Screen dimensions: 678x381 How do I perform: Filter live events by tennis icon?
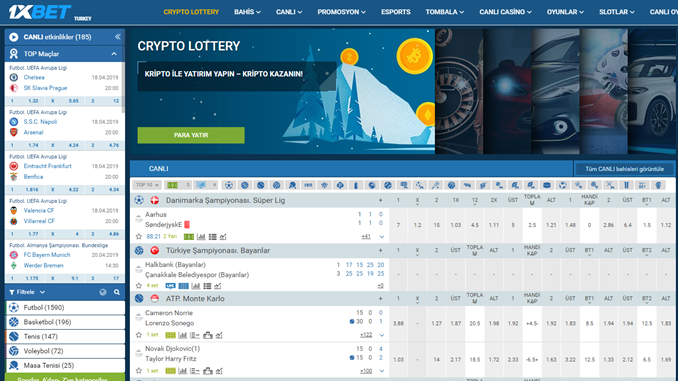click(260, 185)
